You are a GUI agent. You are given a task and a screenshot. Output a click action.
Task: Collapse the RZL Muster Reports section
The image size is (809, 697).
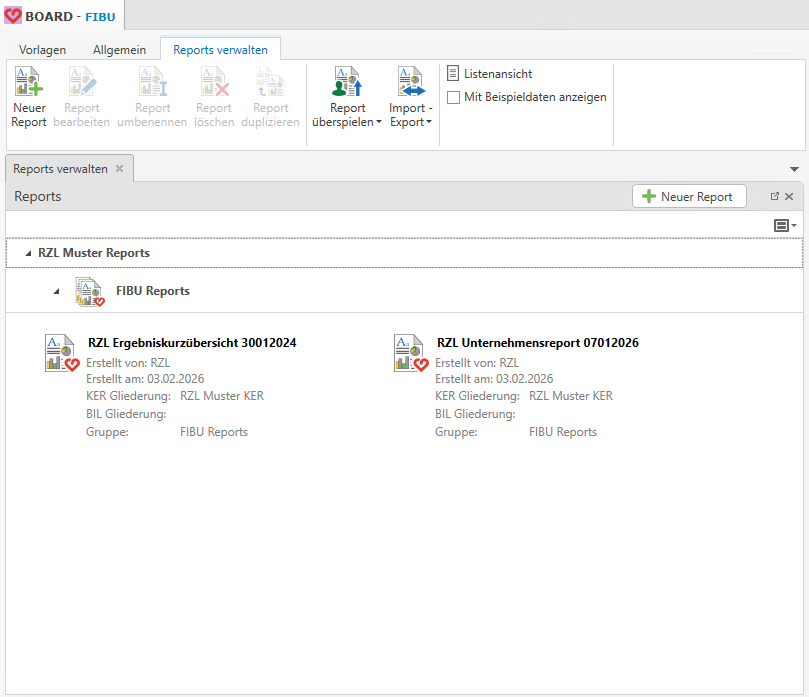28,254
